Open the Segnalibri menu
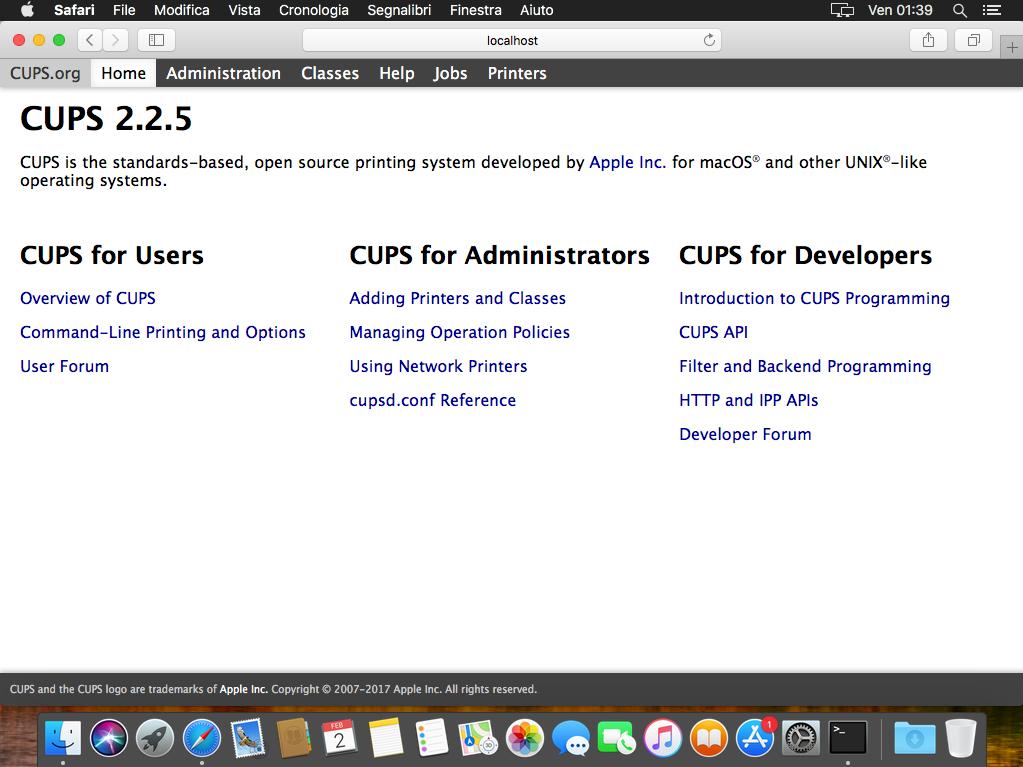 [x=399, y=10]
